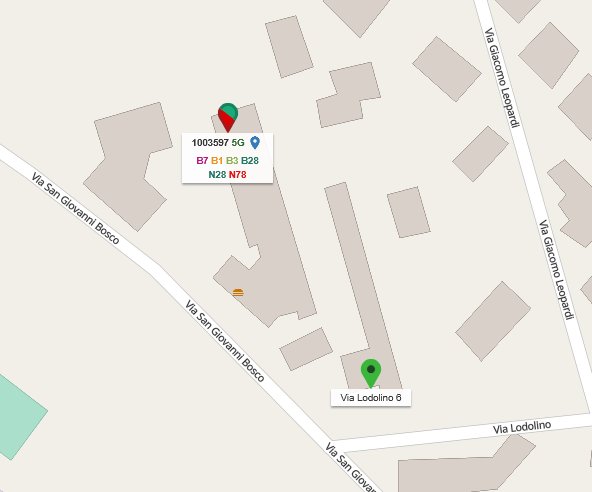
Task: Select the N28 band label
Action: point(217,174)
